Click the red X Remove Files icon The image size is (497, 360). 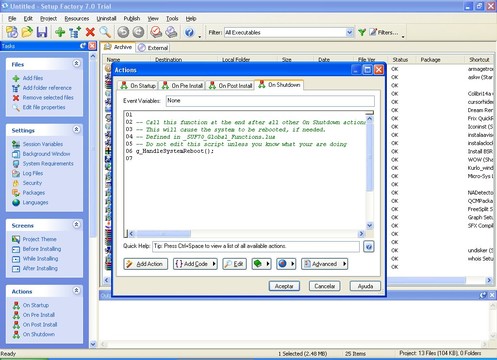[90, 32]
